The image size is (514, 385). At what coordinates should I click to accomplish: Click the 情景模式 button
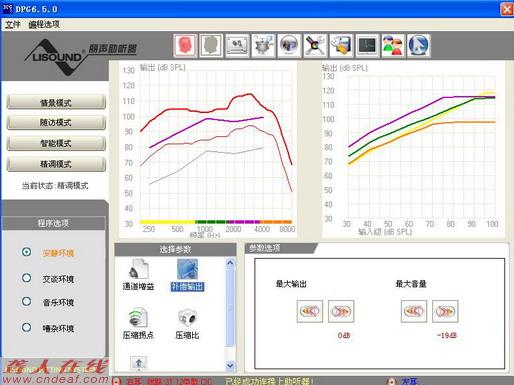[x=56, y=102]
